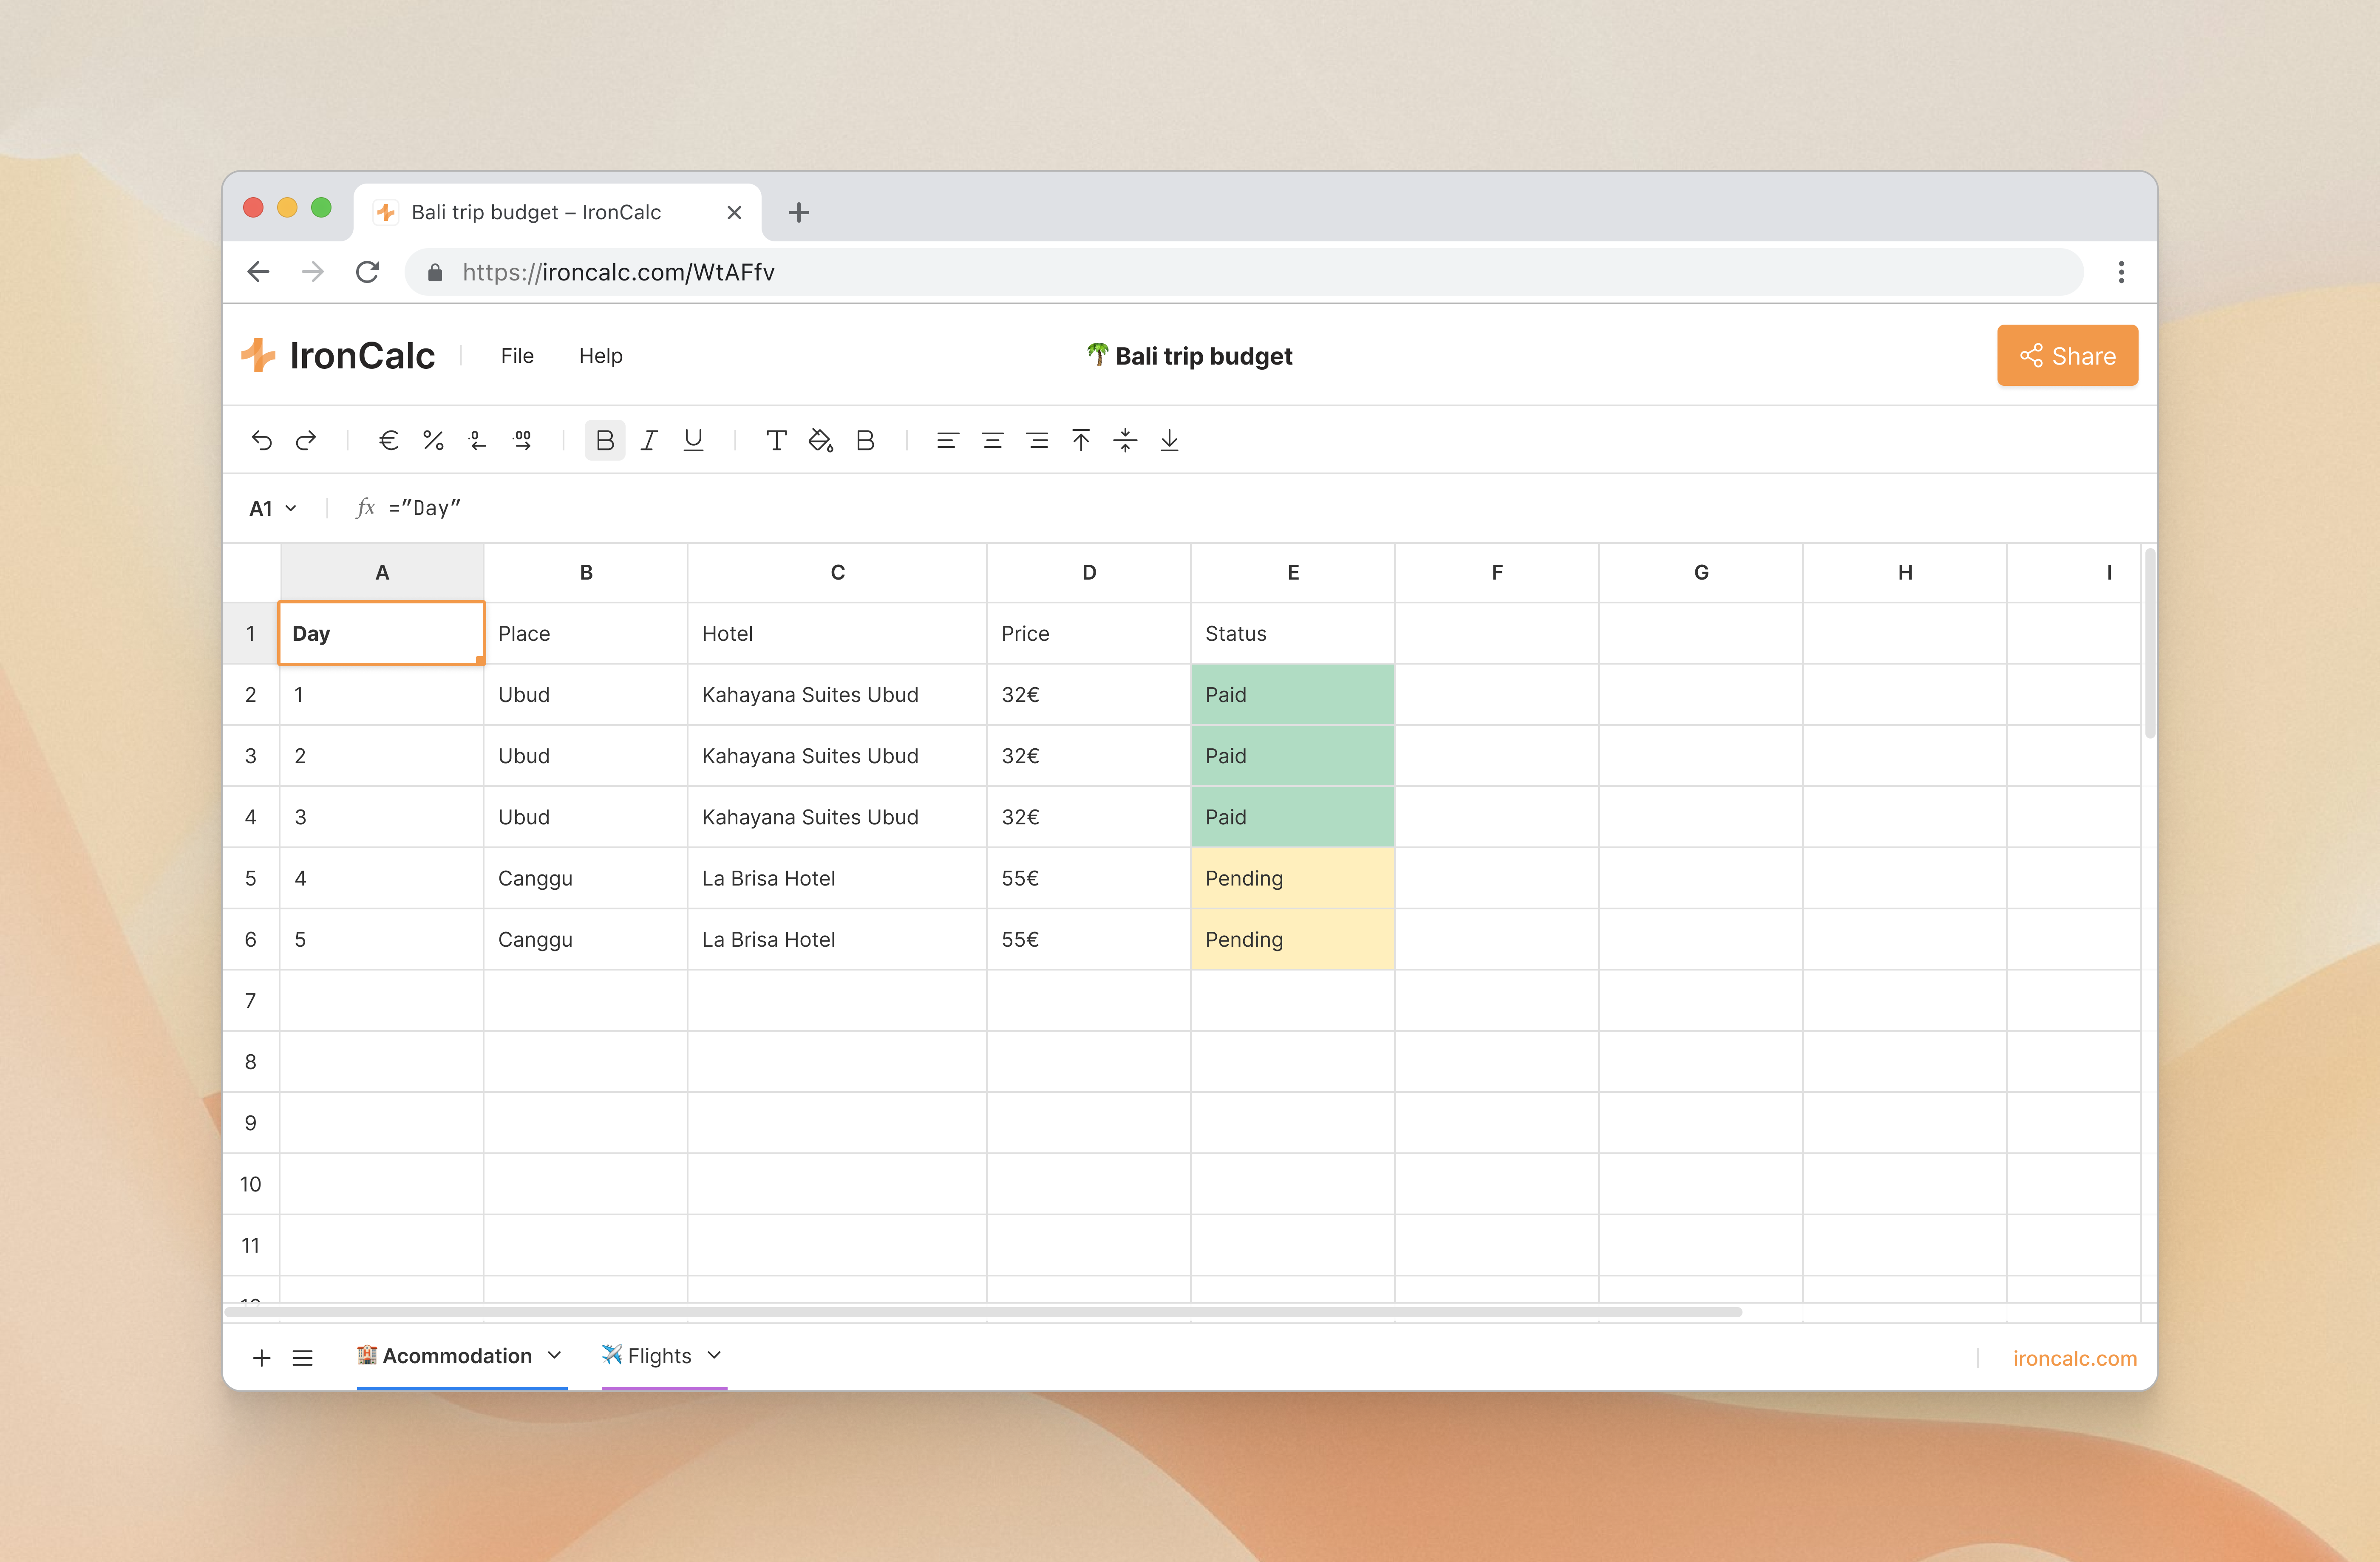Undo the last action
2380x1562 pixels.
point(261,440)
